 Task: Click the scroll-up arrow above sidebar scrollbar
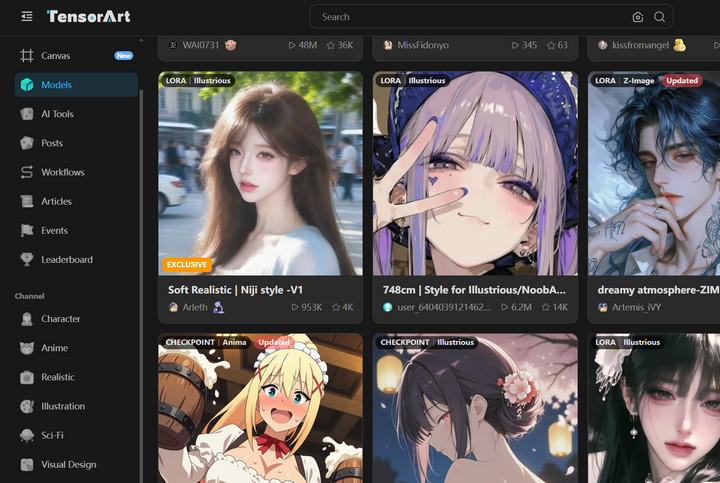(x=141, y=40)
